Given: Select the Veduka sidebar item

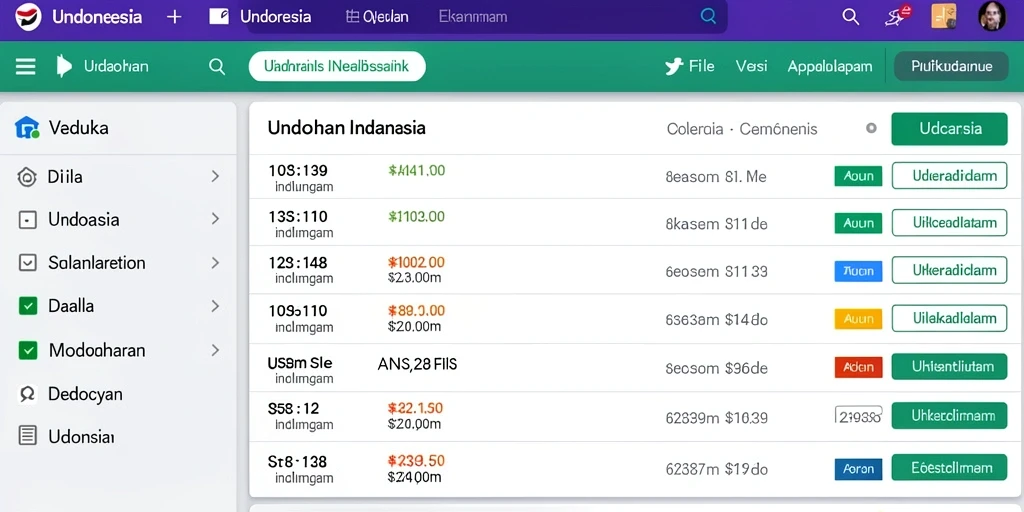Looking at the screenshot, I should pos(118,128).
